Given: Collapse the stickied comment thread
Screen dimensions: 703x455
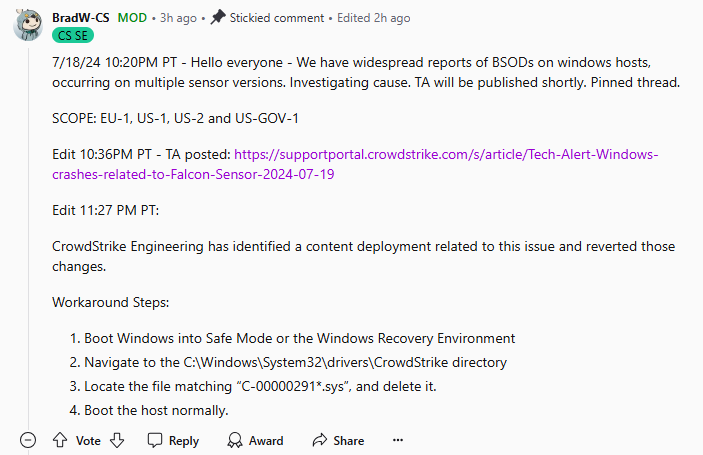Looking at the screenshot, I should (x=28, y=440).
